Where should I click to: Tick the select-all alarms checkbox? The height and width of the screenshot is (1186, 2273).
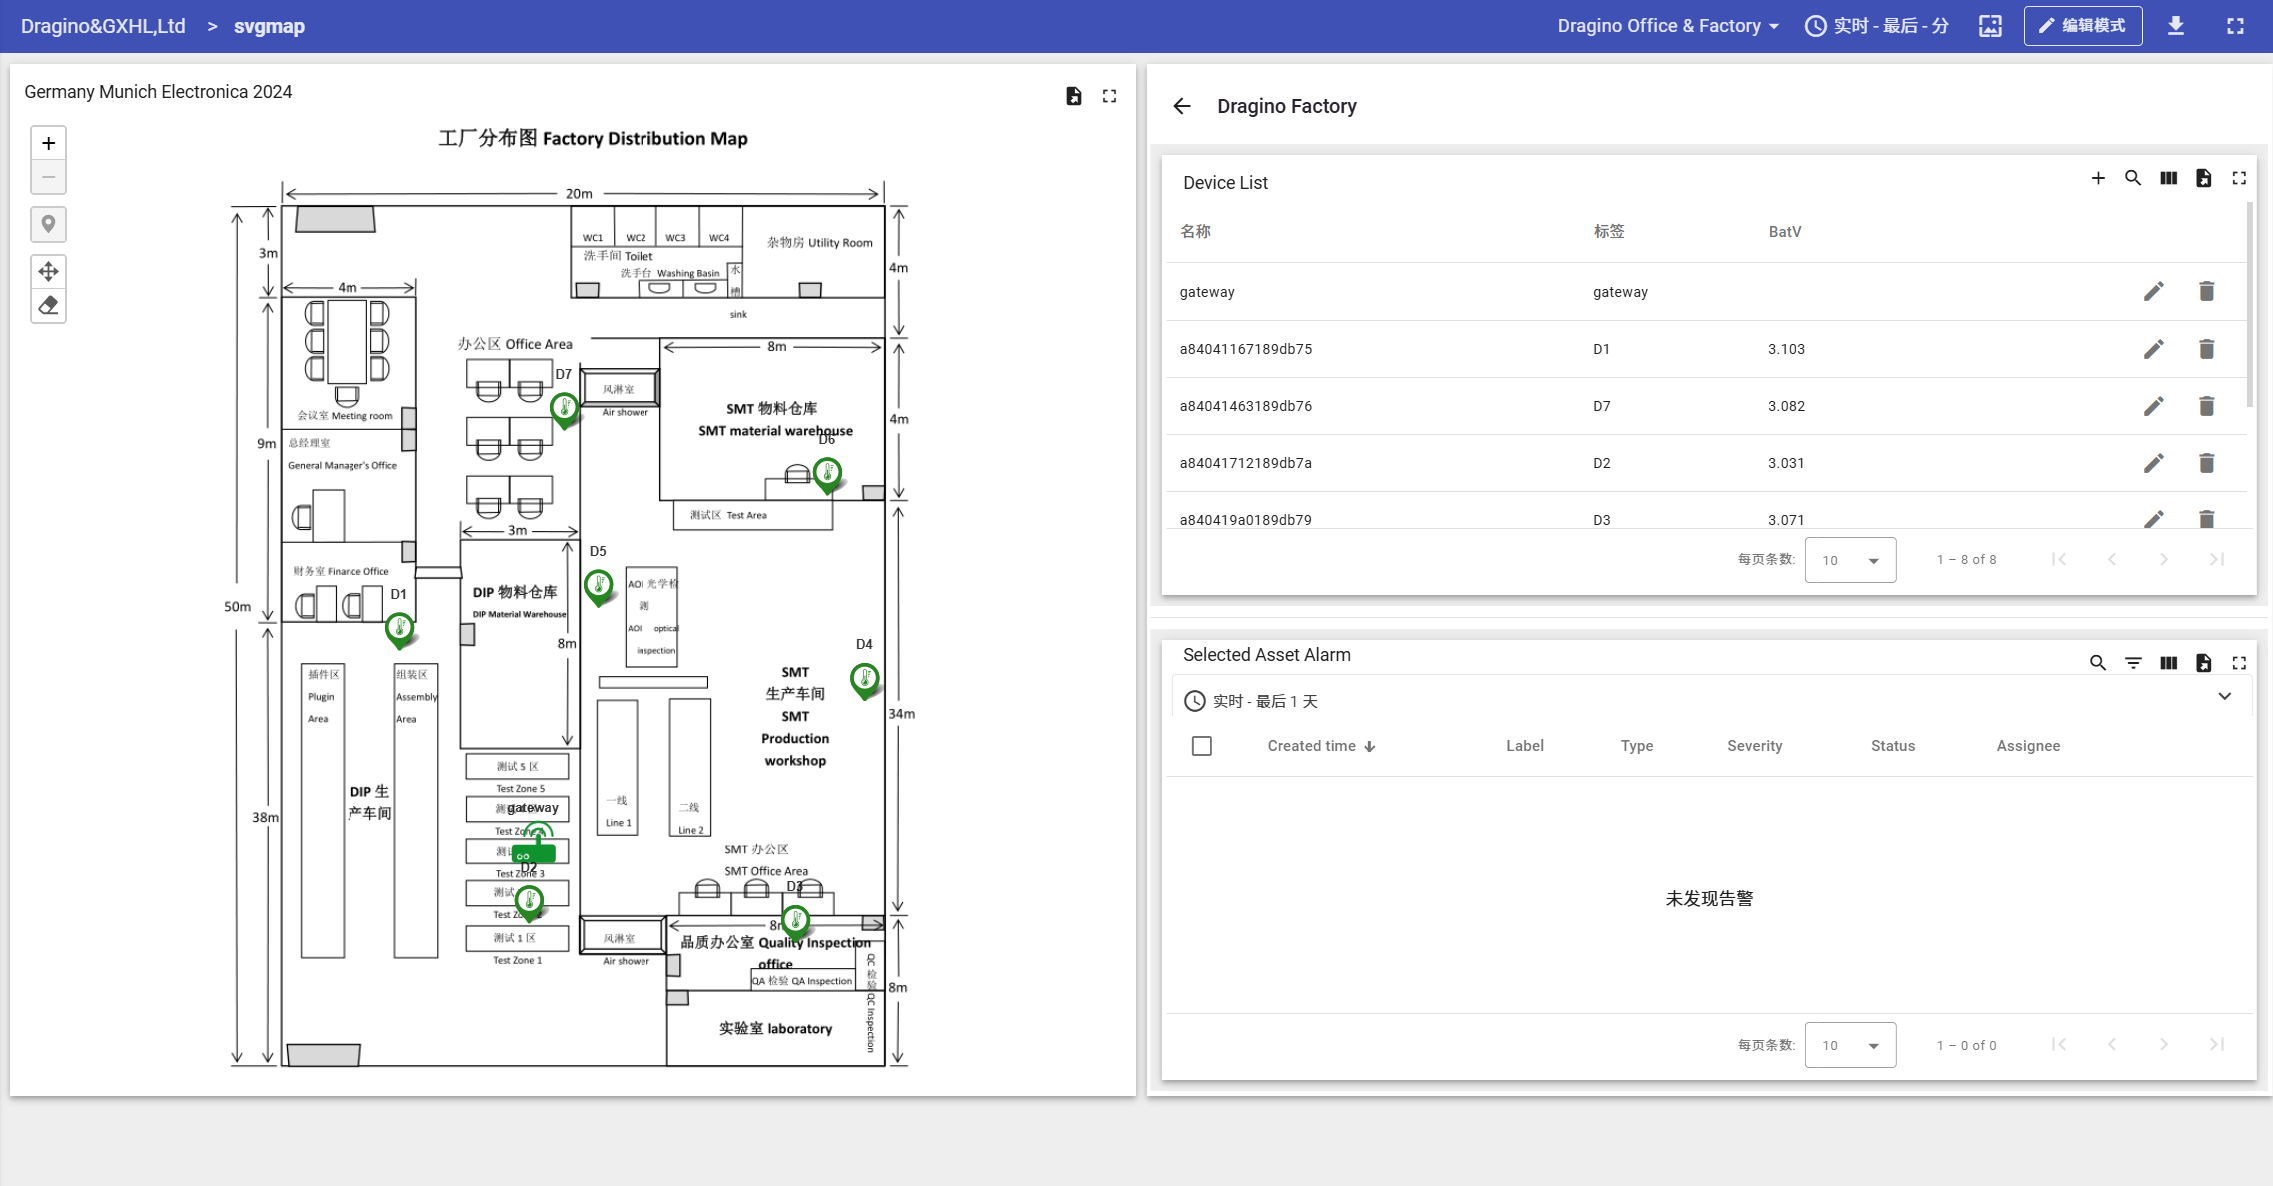tap(1202, 746)
